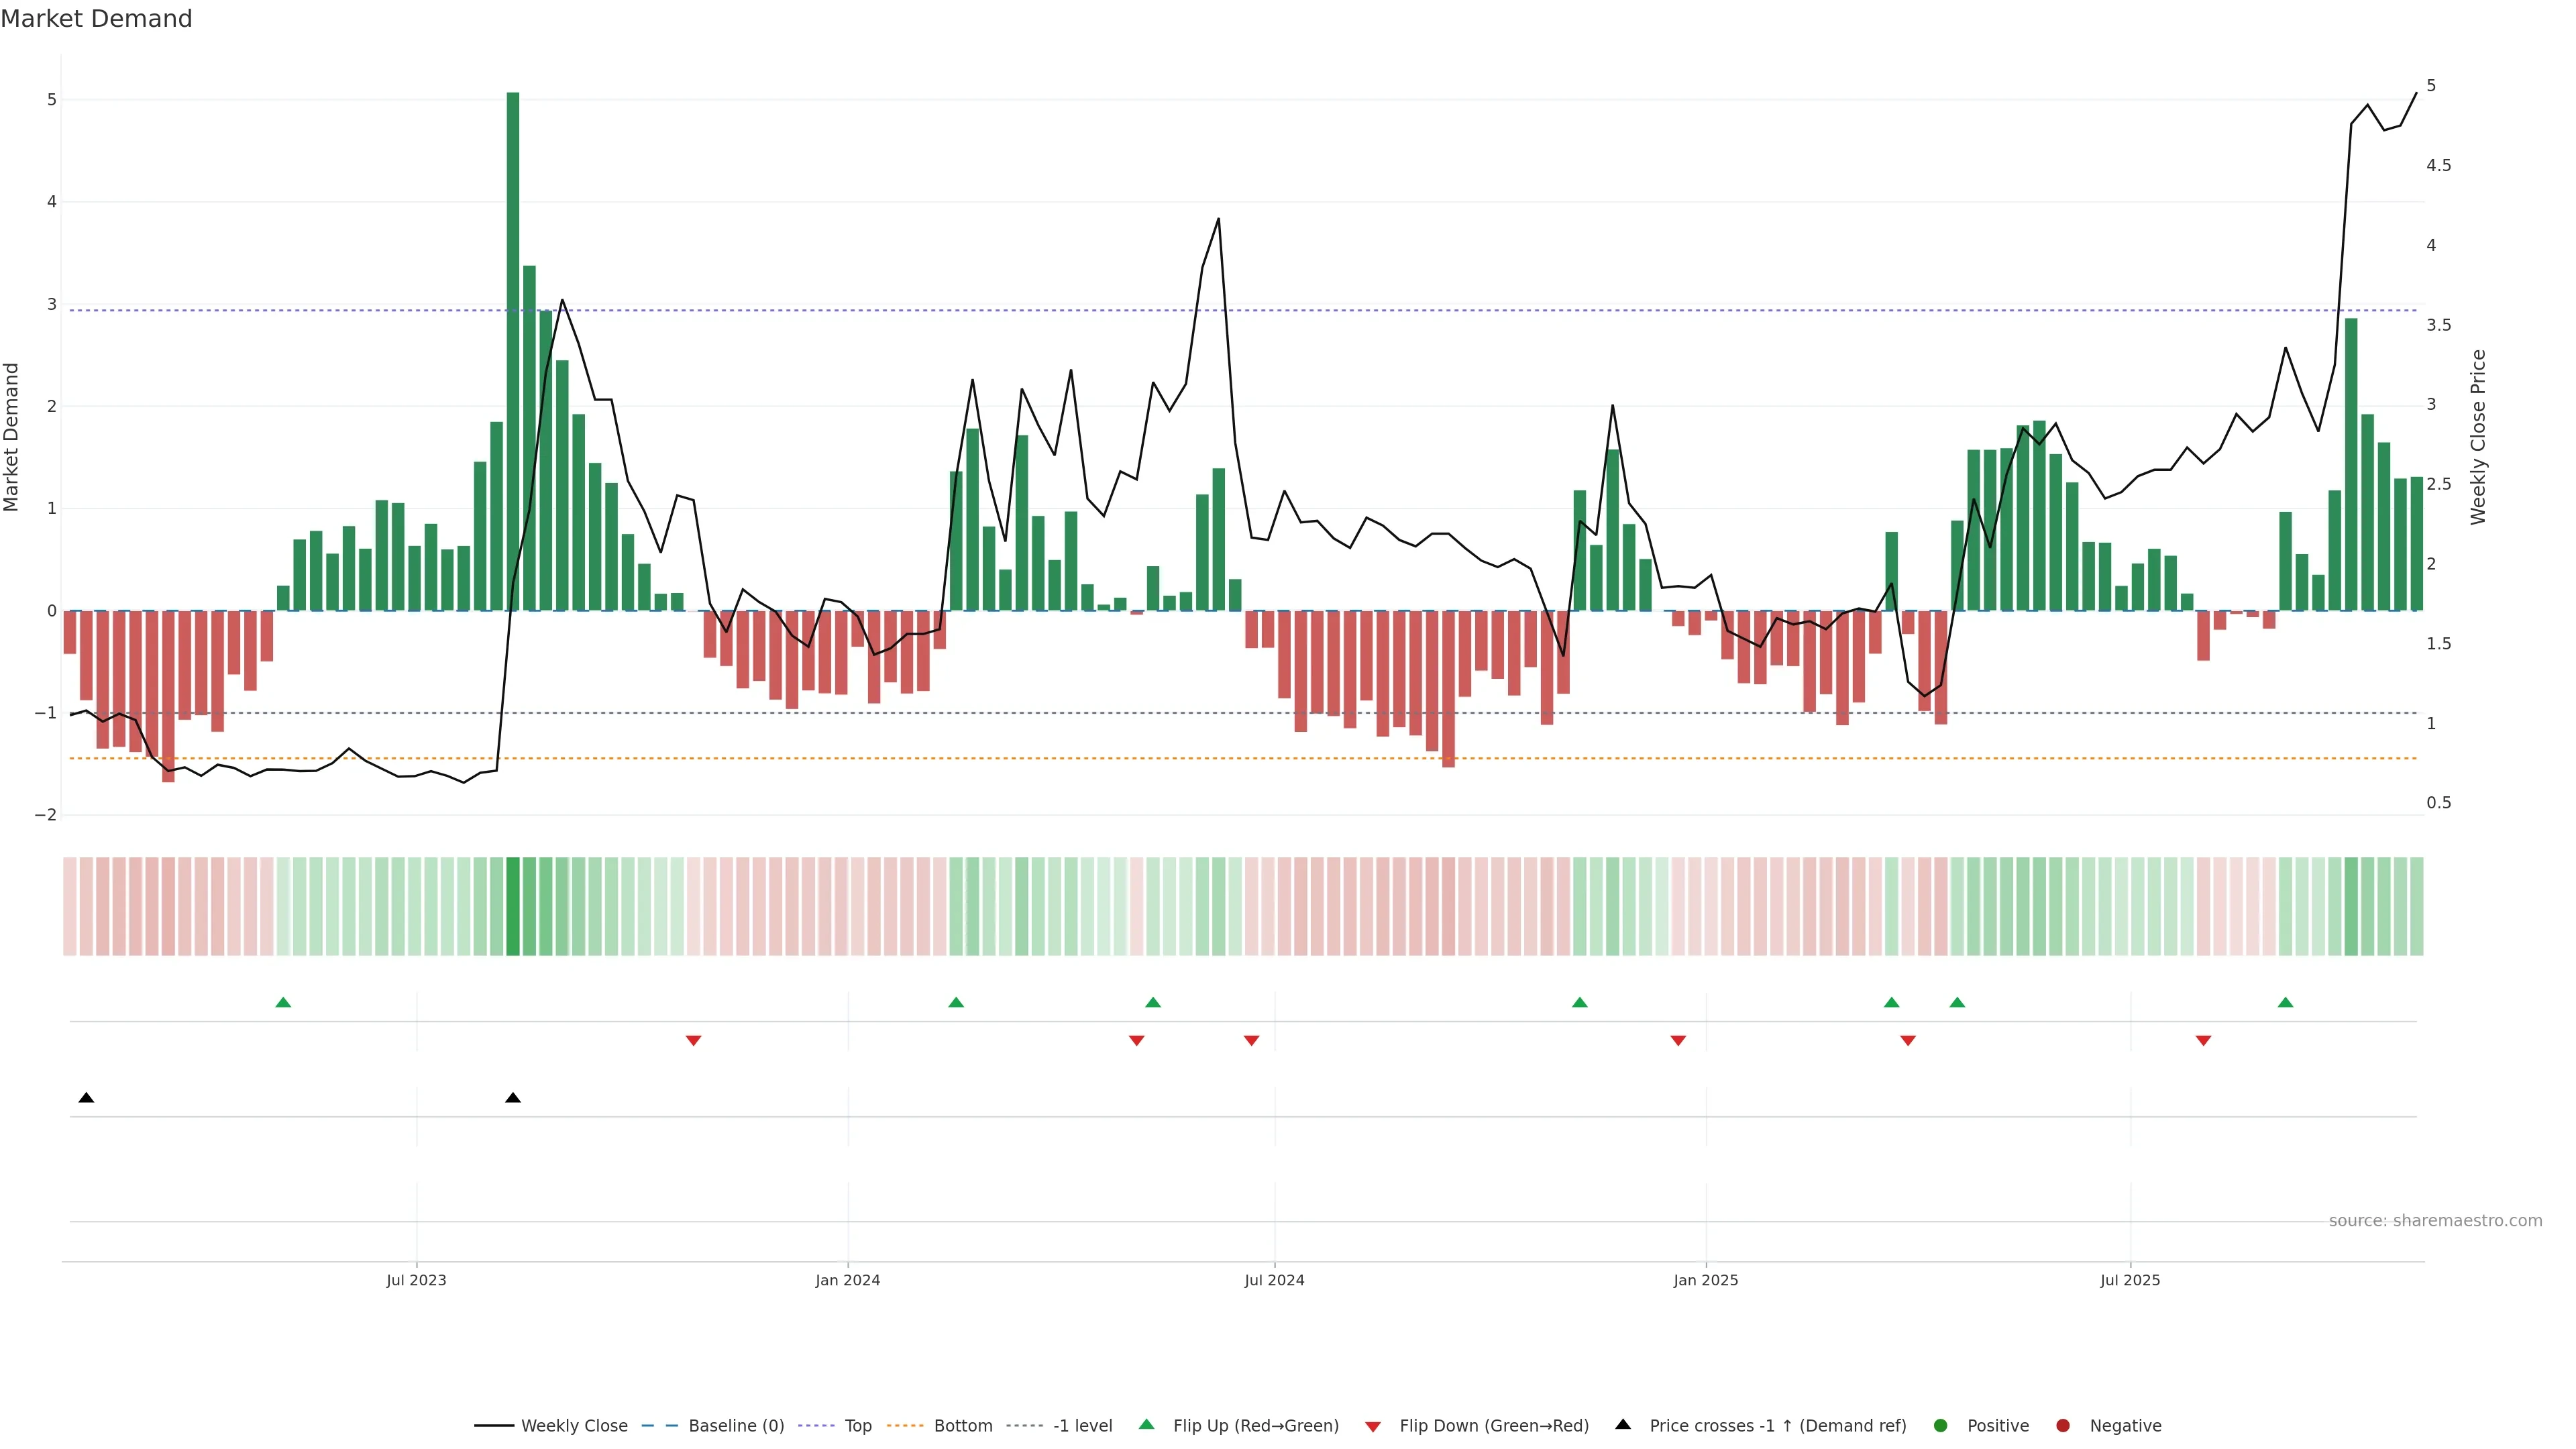Viewport: 2576px width, 1449px height.
Task: Click first red flip-down marker before Jan 2024
Action: pyautogui.click(x=693, y=1041)
